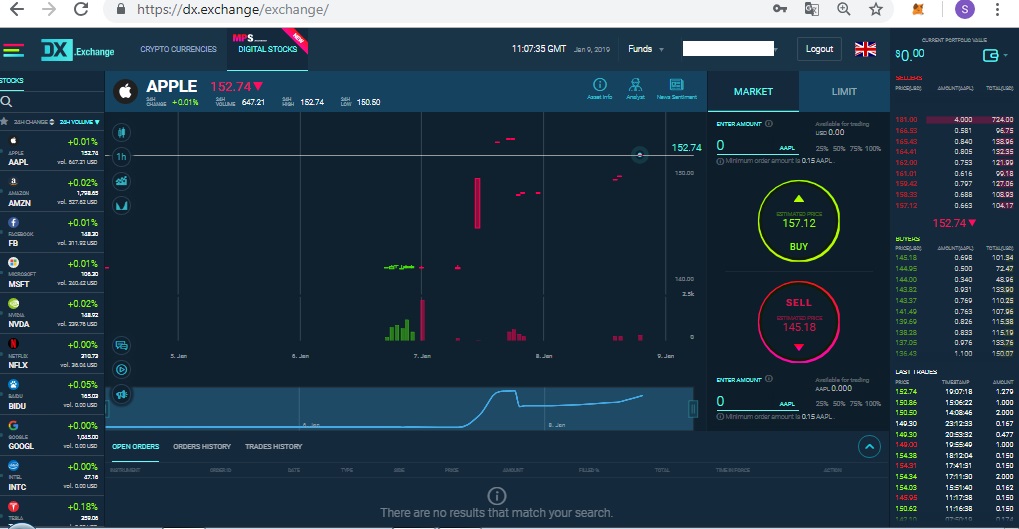Select the Stocks list tab
The height and width of the screenshot is (529, 1019).
tap(12, 81)
